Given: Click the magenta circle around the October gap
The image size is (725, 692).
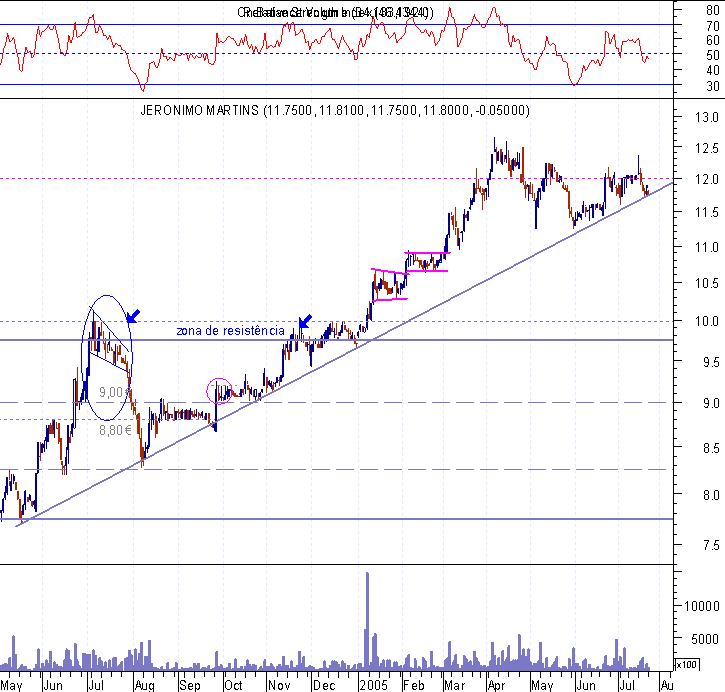Looking at the screenshot, I should point(219,391).
